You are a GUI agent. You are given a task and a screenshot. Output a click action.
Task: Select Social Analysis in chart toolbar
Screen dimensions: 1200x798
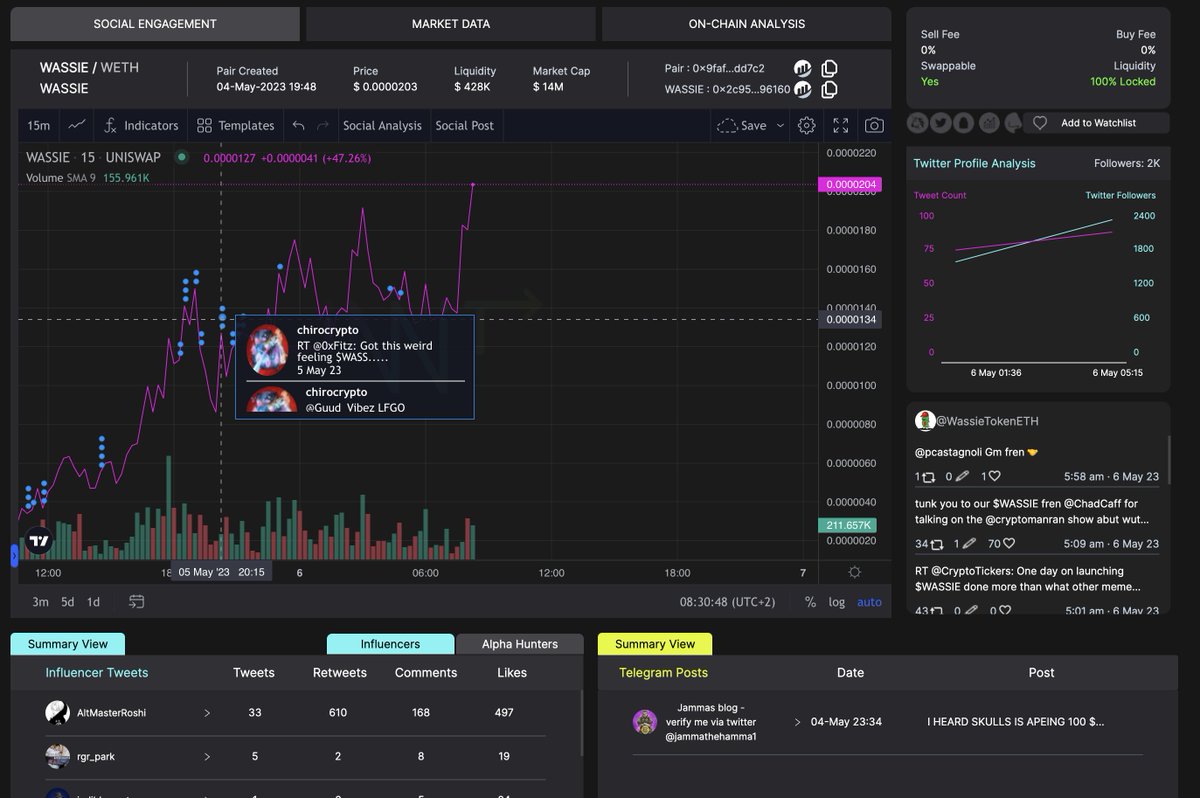pos(382,125)
